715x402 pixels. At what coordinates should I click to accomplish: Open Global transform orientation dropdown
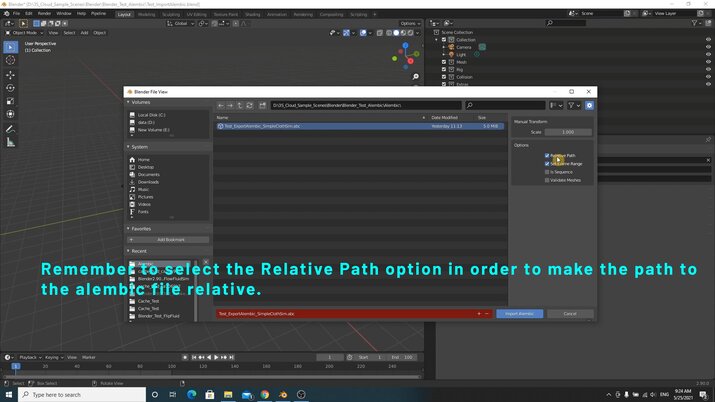pos(181,23)
